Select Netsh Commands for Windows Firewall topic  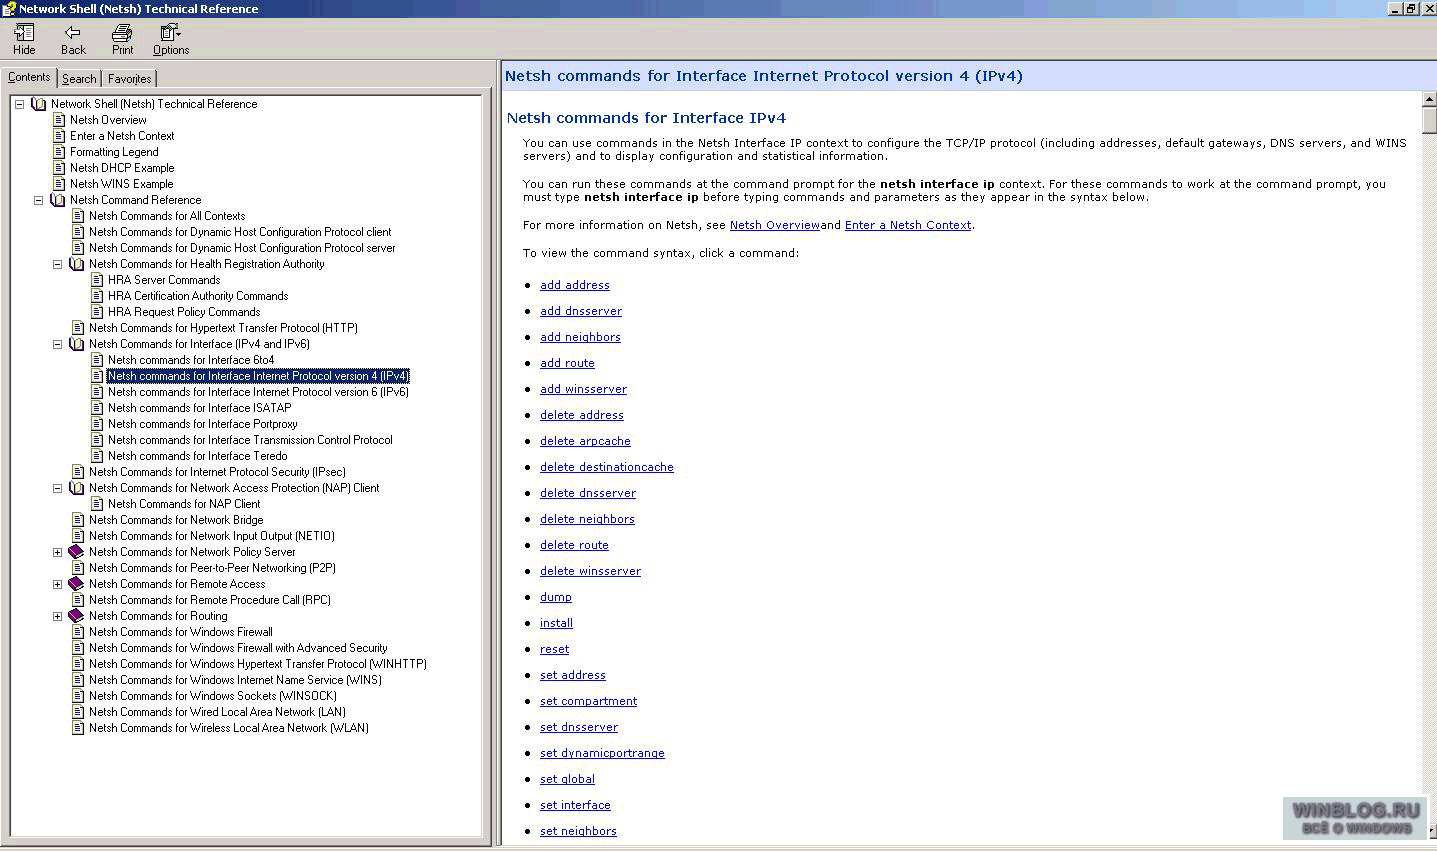[181, 632]
